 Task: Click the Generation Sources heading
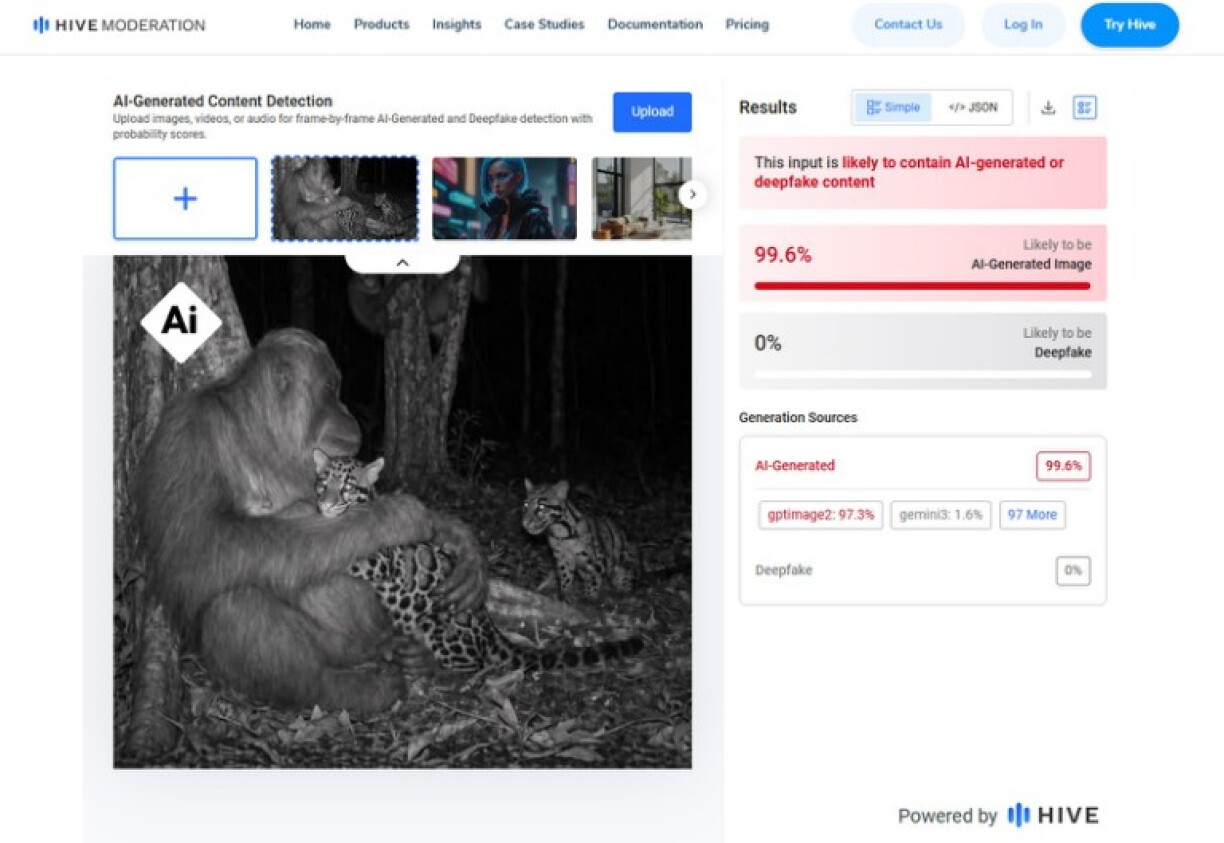[798, 417]
